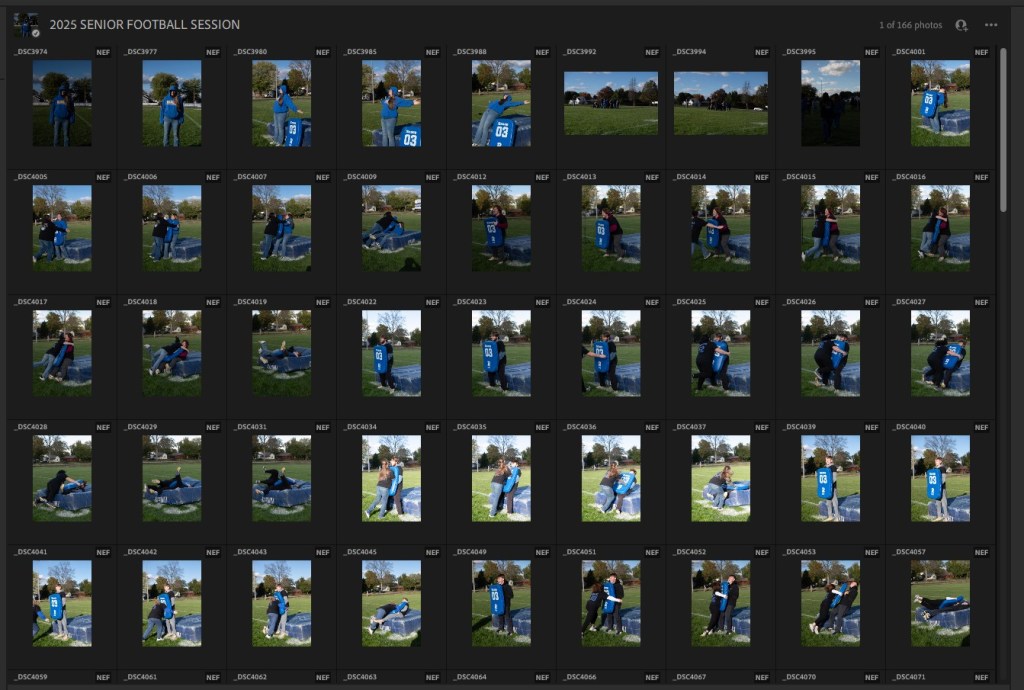Click the NEF badge on _DSC4040

[x=980, y=427]
